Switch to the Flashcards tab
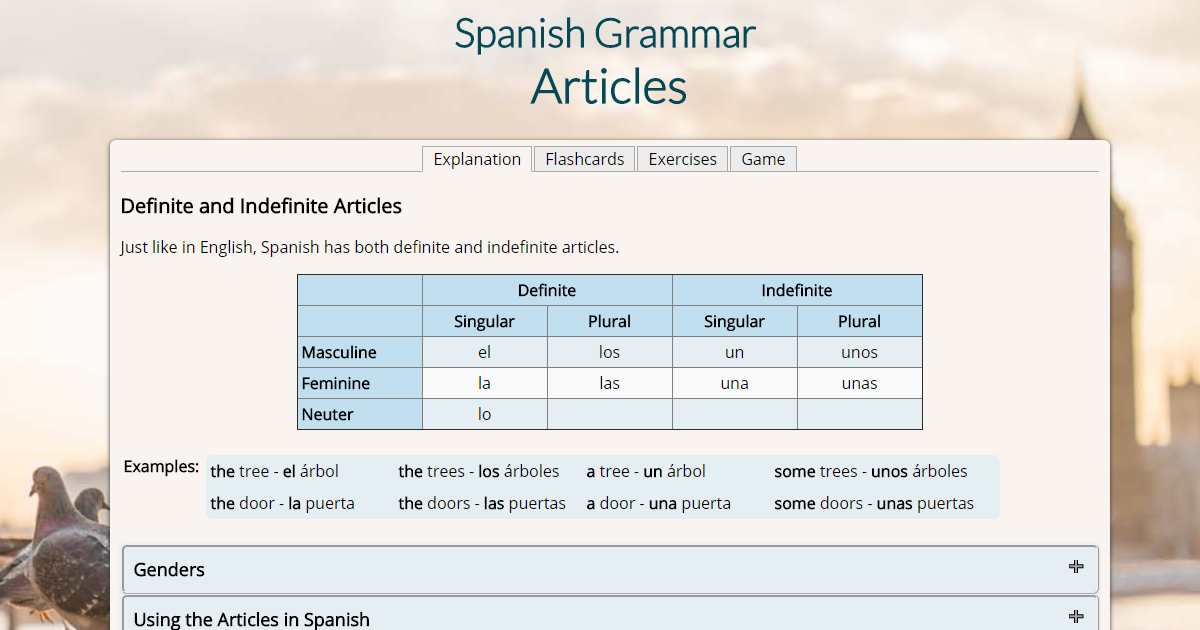Viewport: 1200px width, 630px height. pos(584,158)
